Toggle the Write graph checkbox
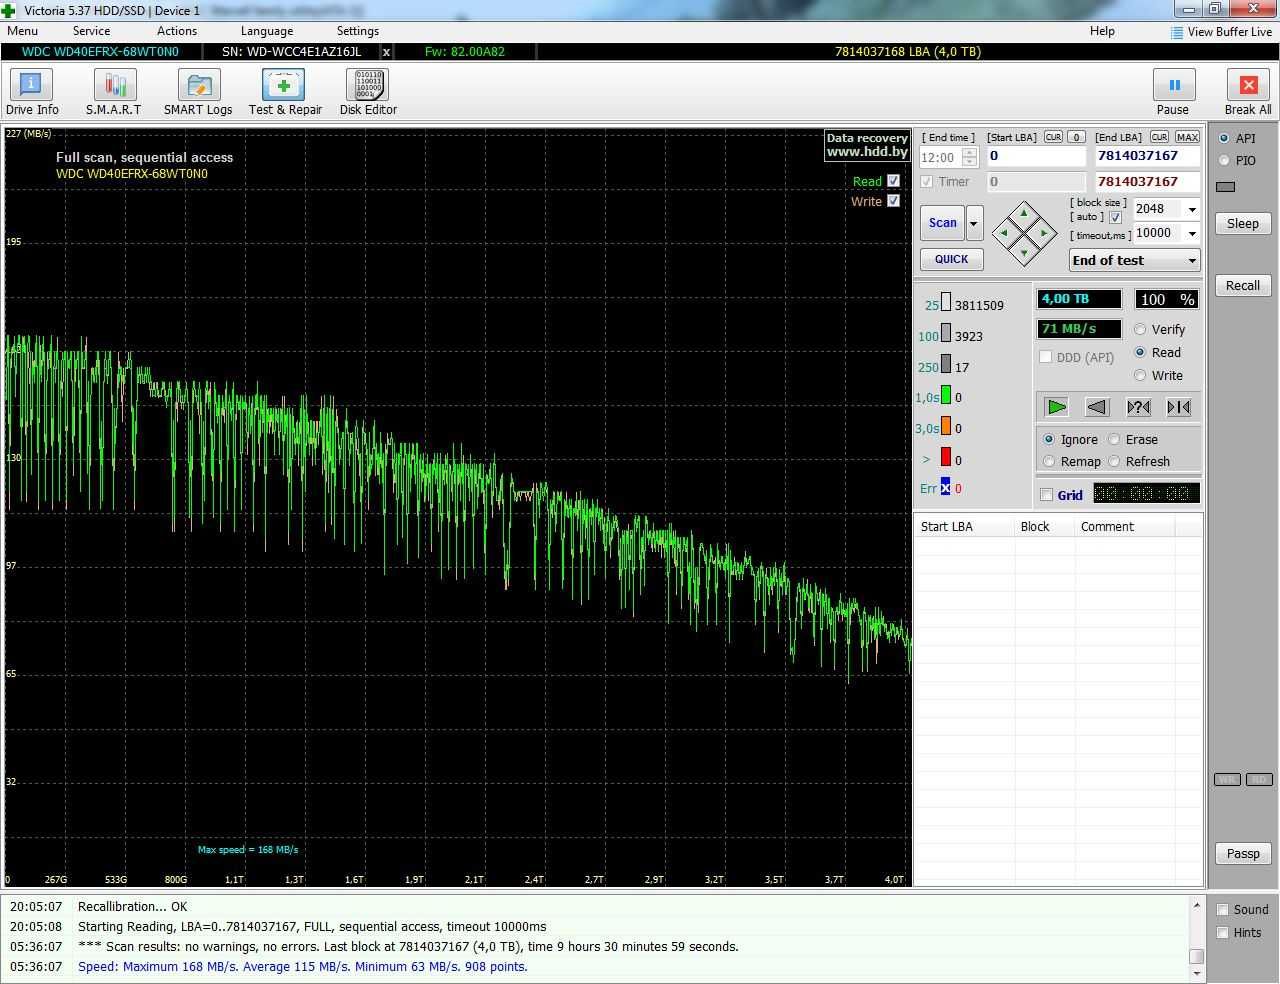1280x984 pixels. coord(893,201)
